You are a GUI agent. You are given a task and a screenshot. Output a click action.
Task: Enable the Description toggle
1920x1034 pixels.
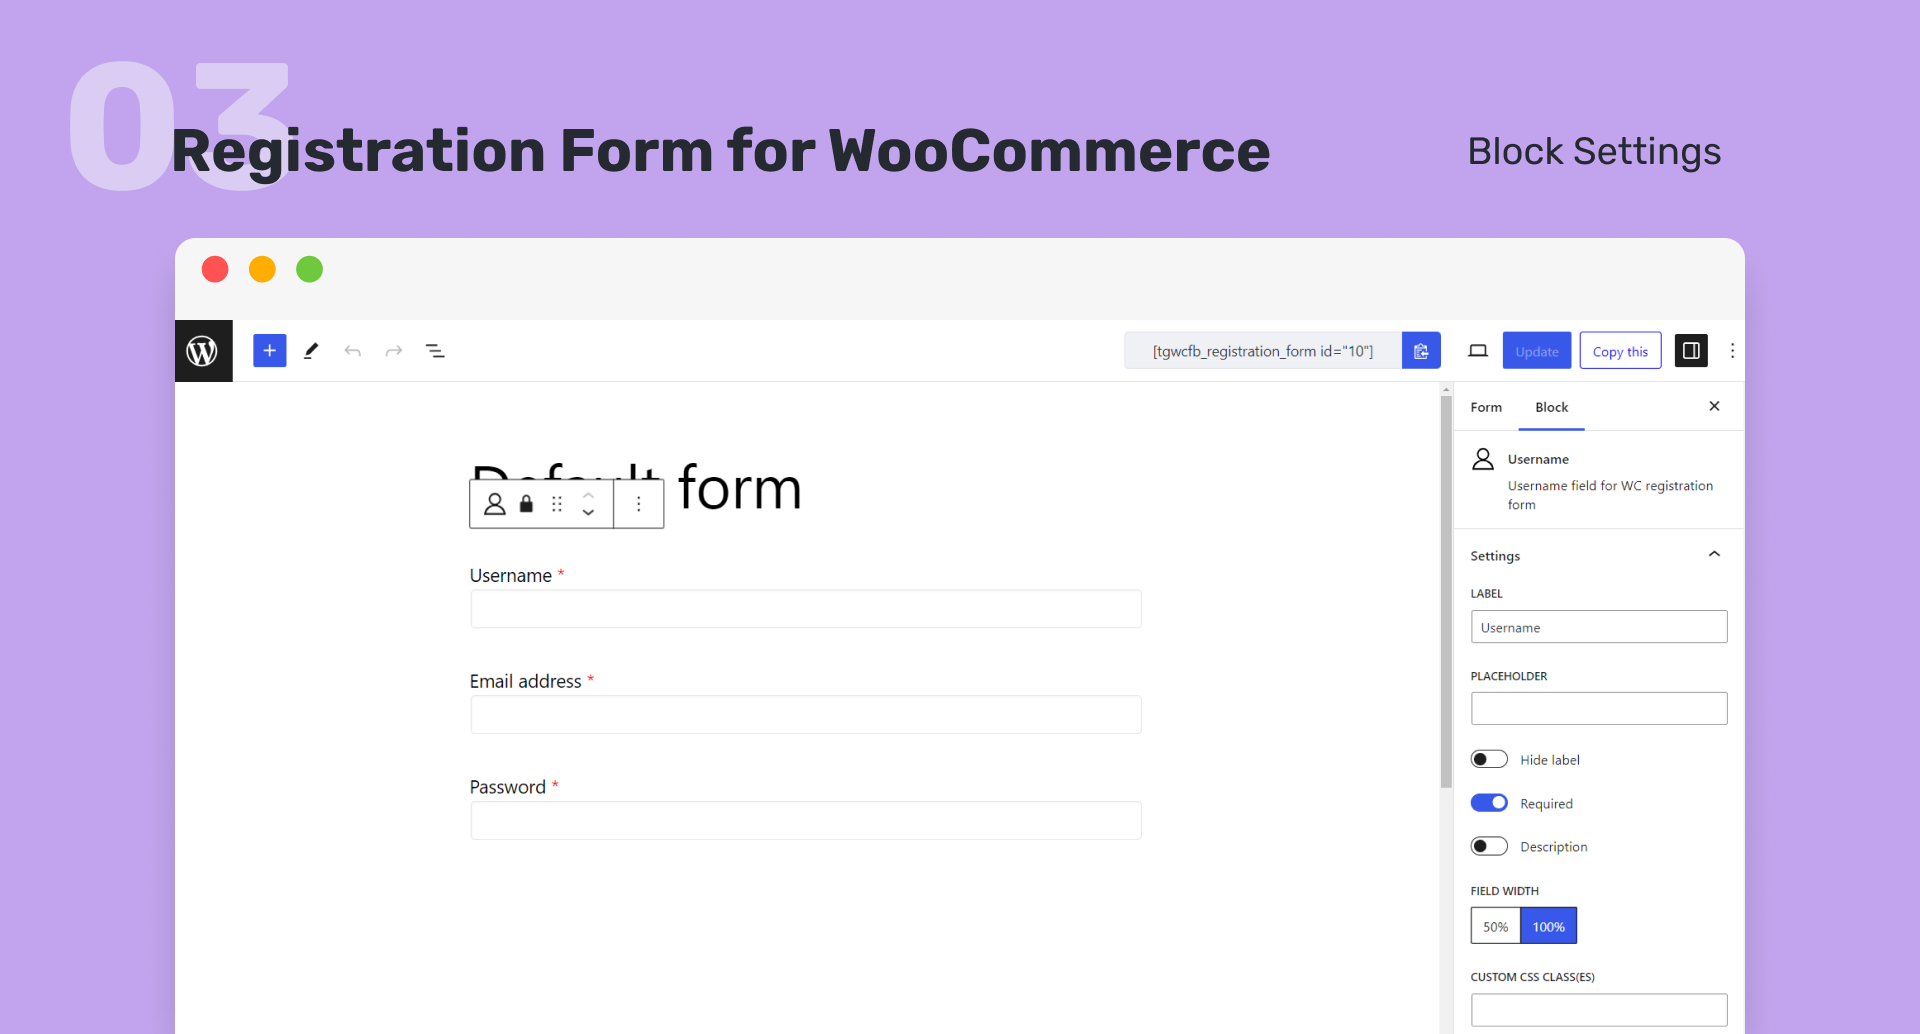[1489, 846]
